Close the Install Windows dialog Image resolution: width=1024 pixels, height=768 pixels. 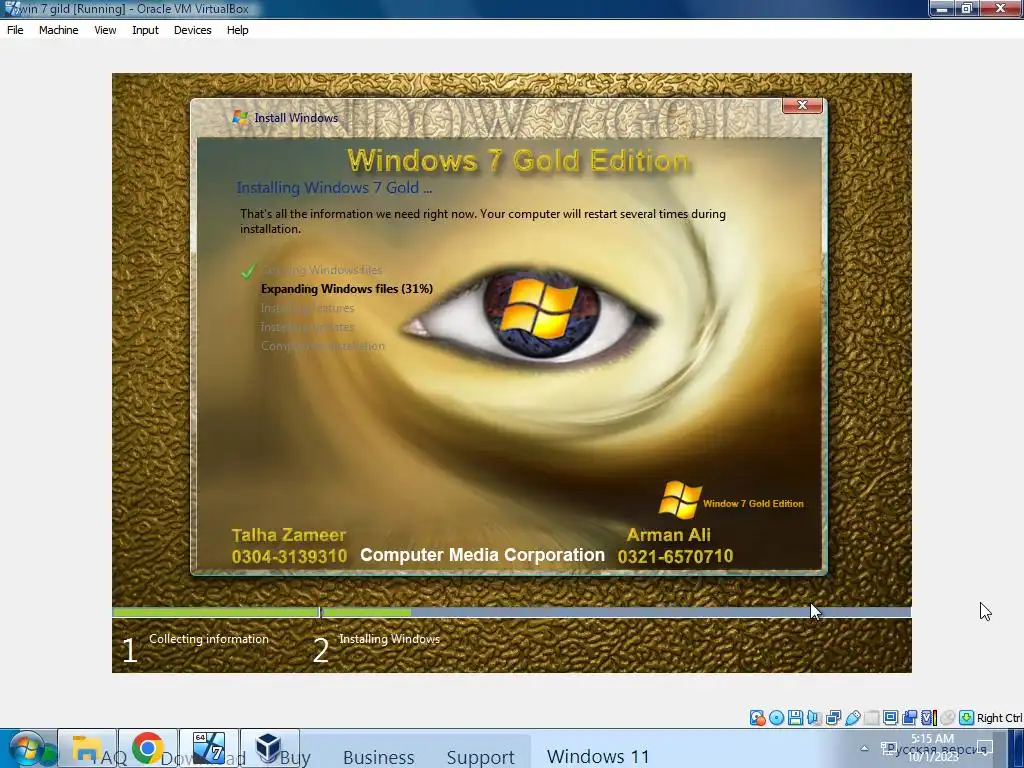[802, 105]
